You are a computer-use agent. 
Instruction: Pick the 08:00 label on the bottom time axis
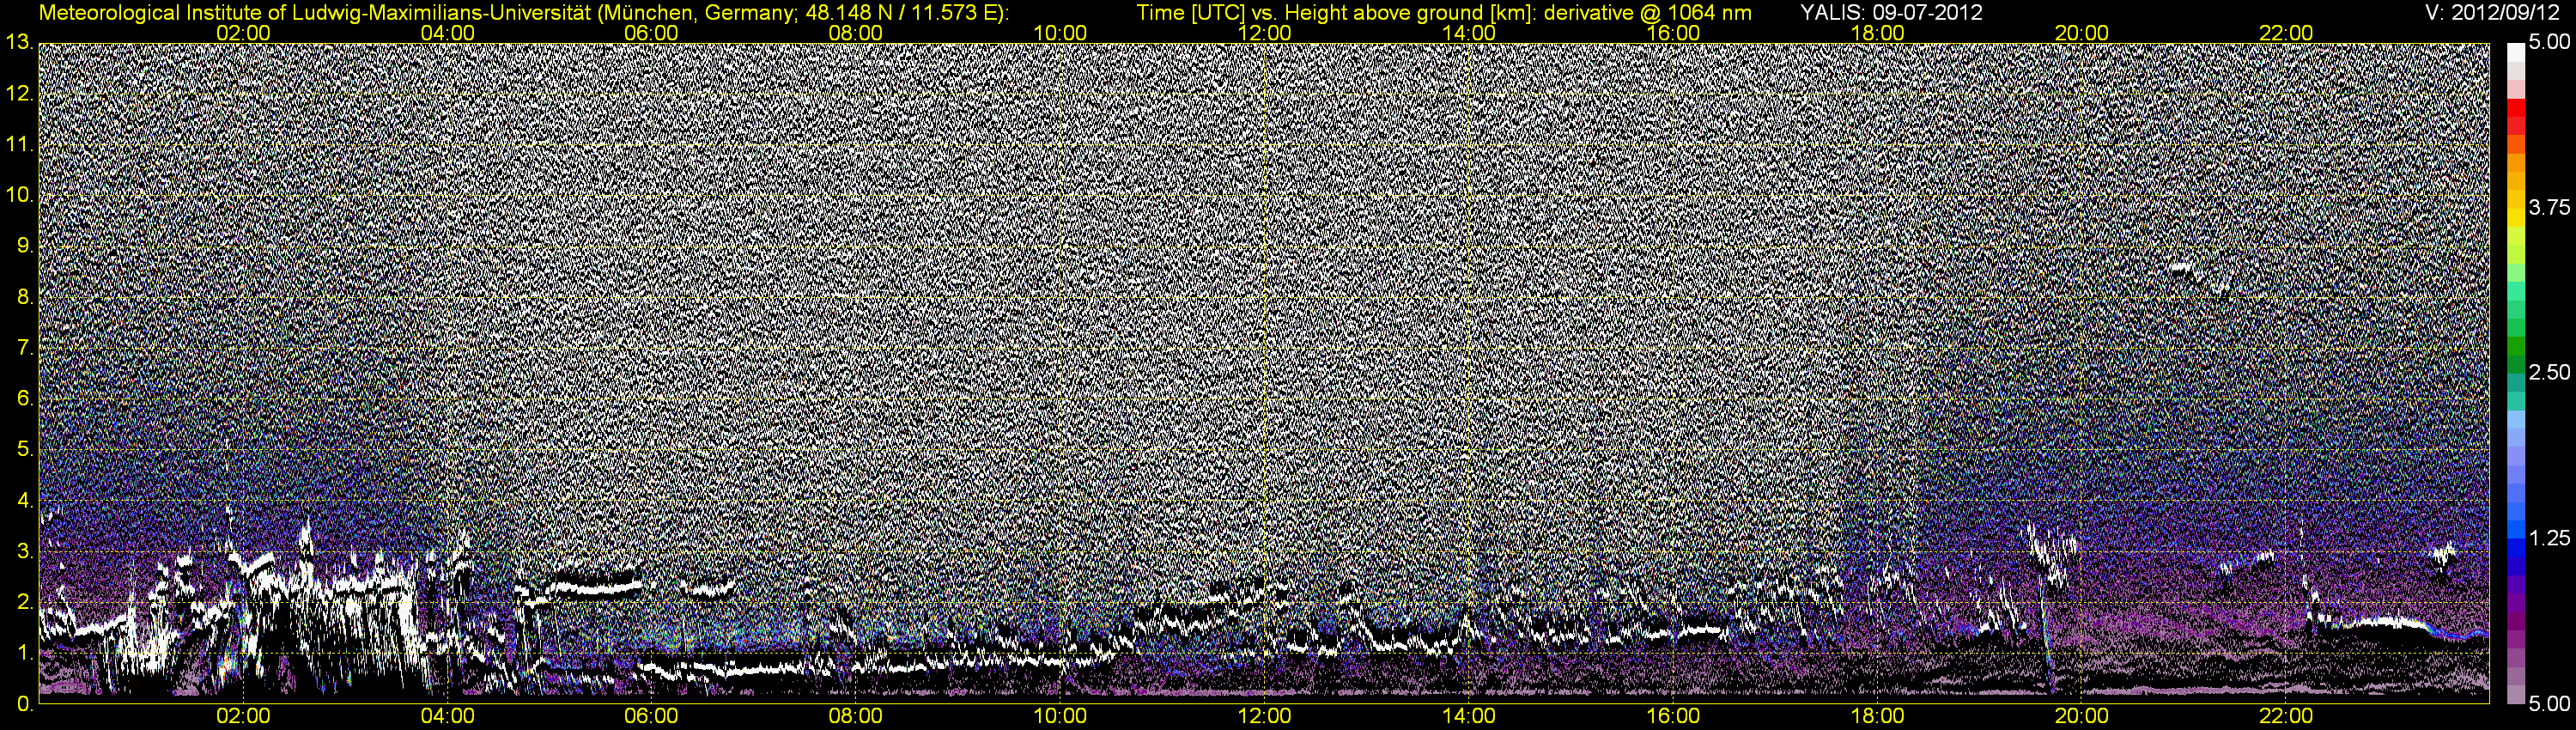(856, 716)
